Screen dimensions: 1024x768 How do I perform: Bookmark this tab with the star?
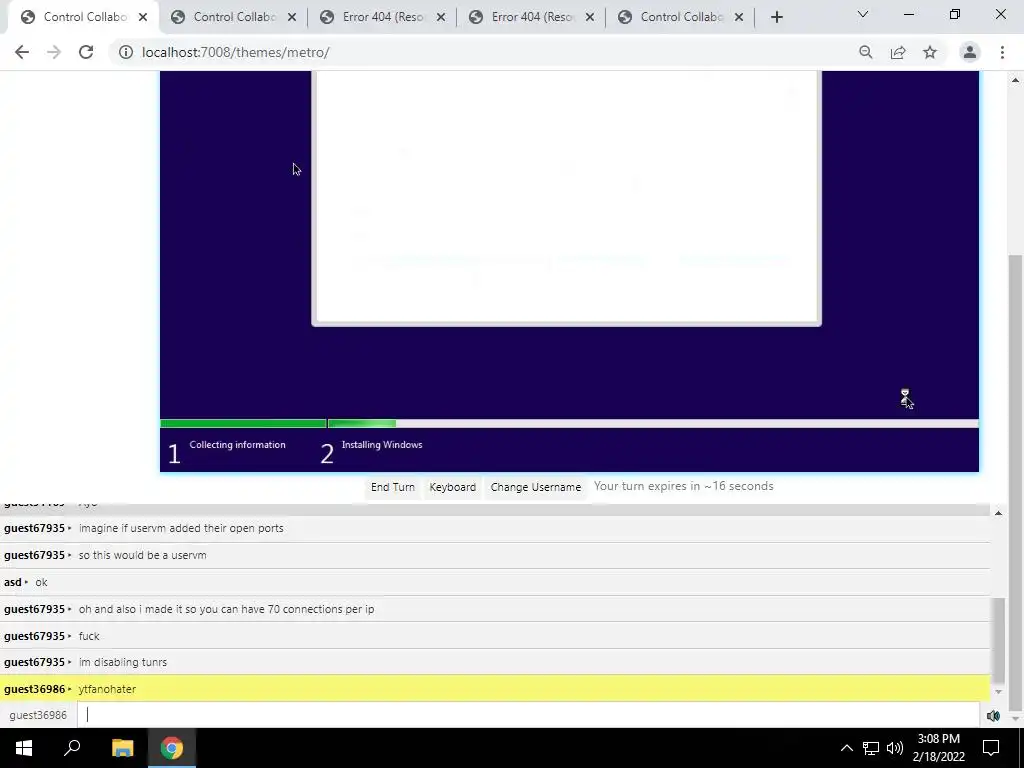tap(930, 52)
